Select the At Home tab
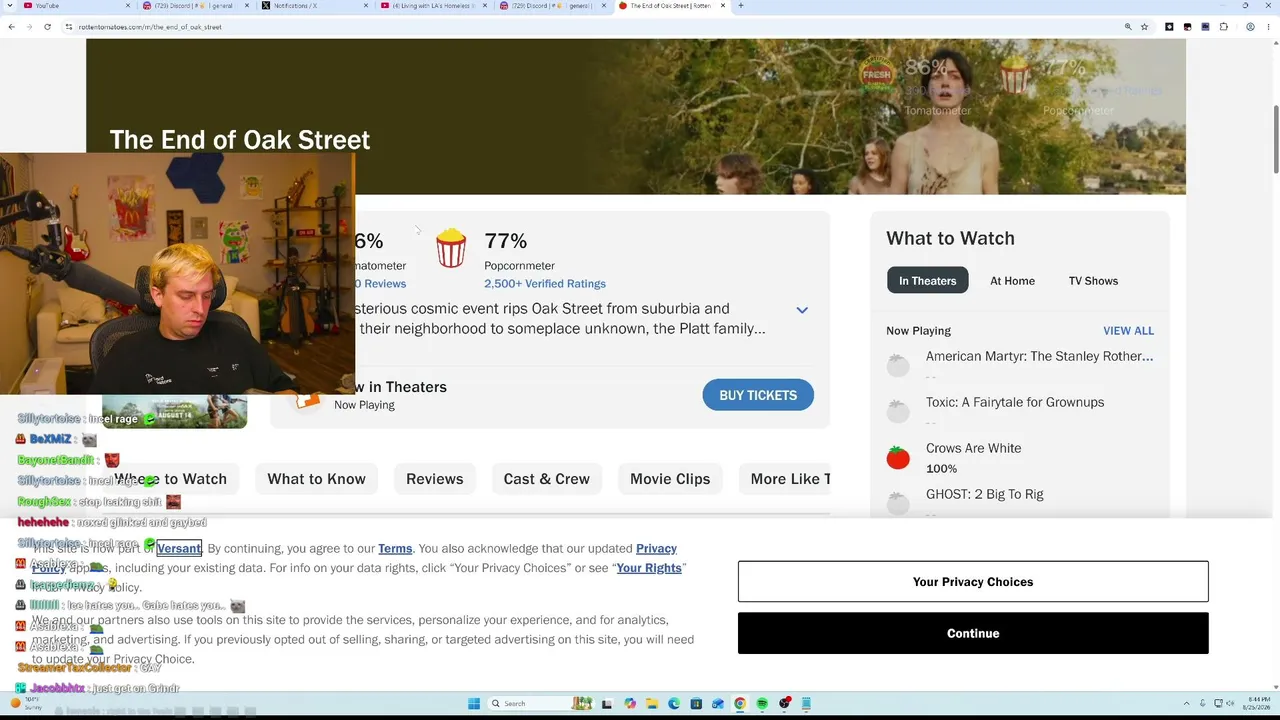Viewport: 1280px width, 720px height. tap(1012, 281)
